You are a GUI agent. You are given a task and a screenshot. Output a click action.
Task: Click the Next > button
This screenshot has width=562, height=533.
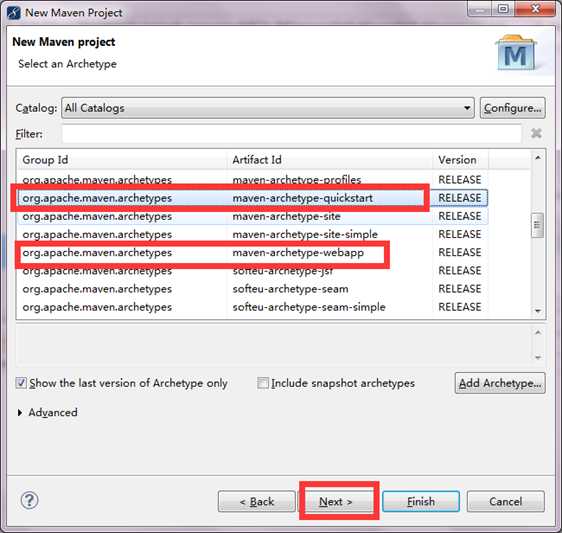click(x=336, y=501)
